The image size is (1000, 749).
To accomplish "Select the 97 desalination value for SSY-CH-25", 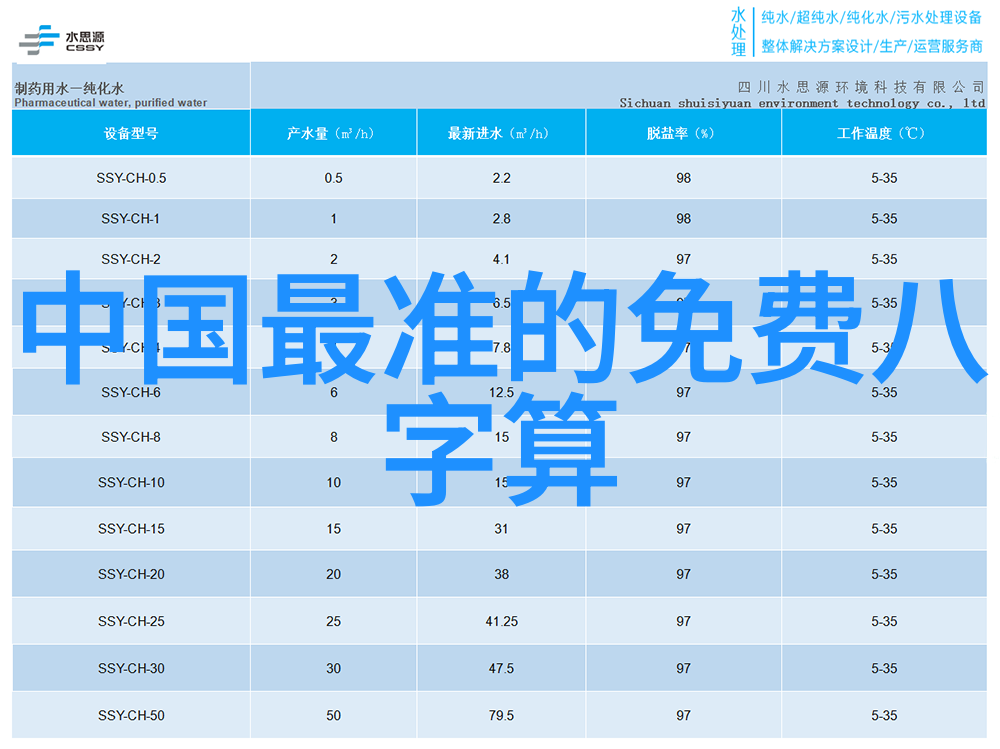I will coord(684,621).
